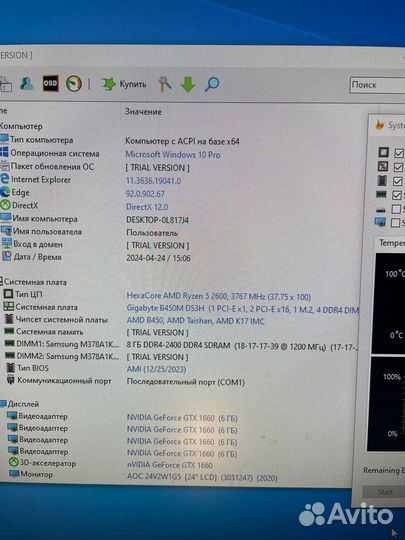Click the Internet Explorer row icon
This screenshot has height=540, width=405.
coord(5,179)
